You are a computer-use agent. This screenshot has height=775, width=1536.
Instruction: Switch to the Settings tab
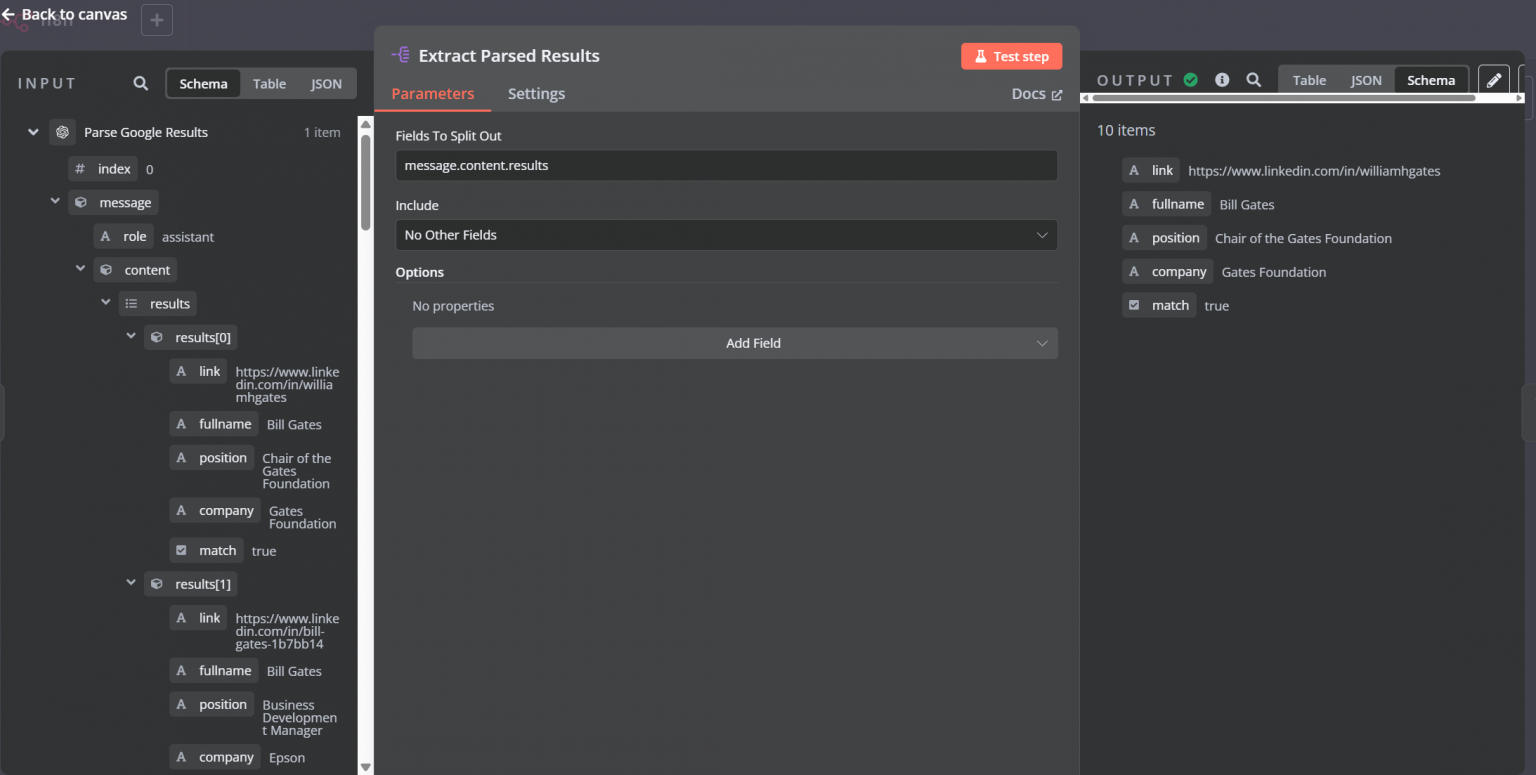(x=536, y=93)
